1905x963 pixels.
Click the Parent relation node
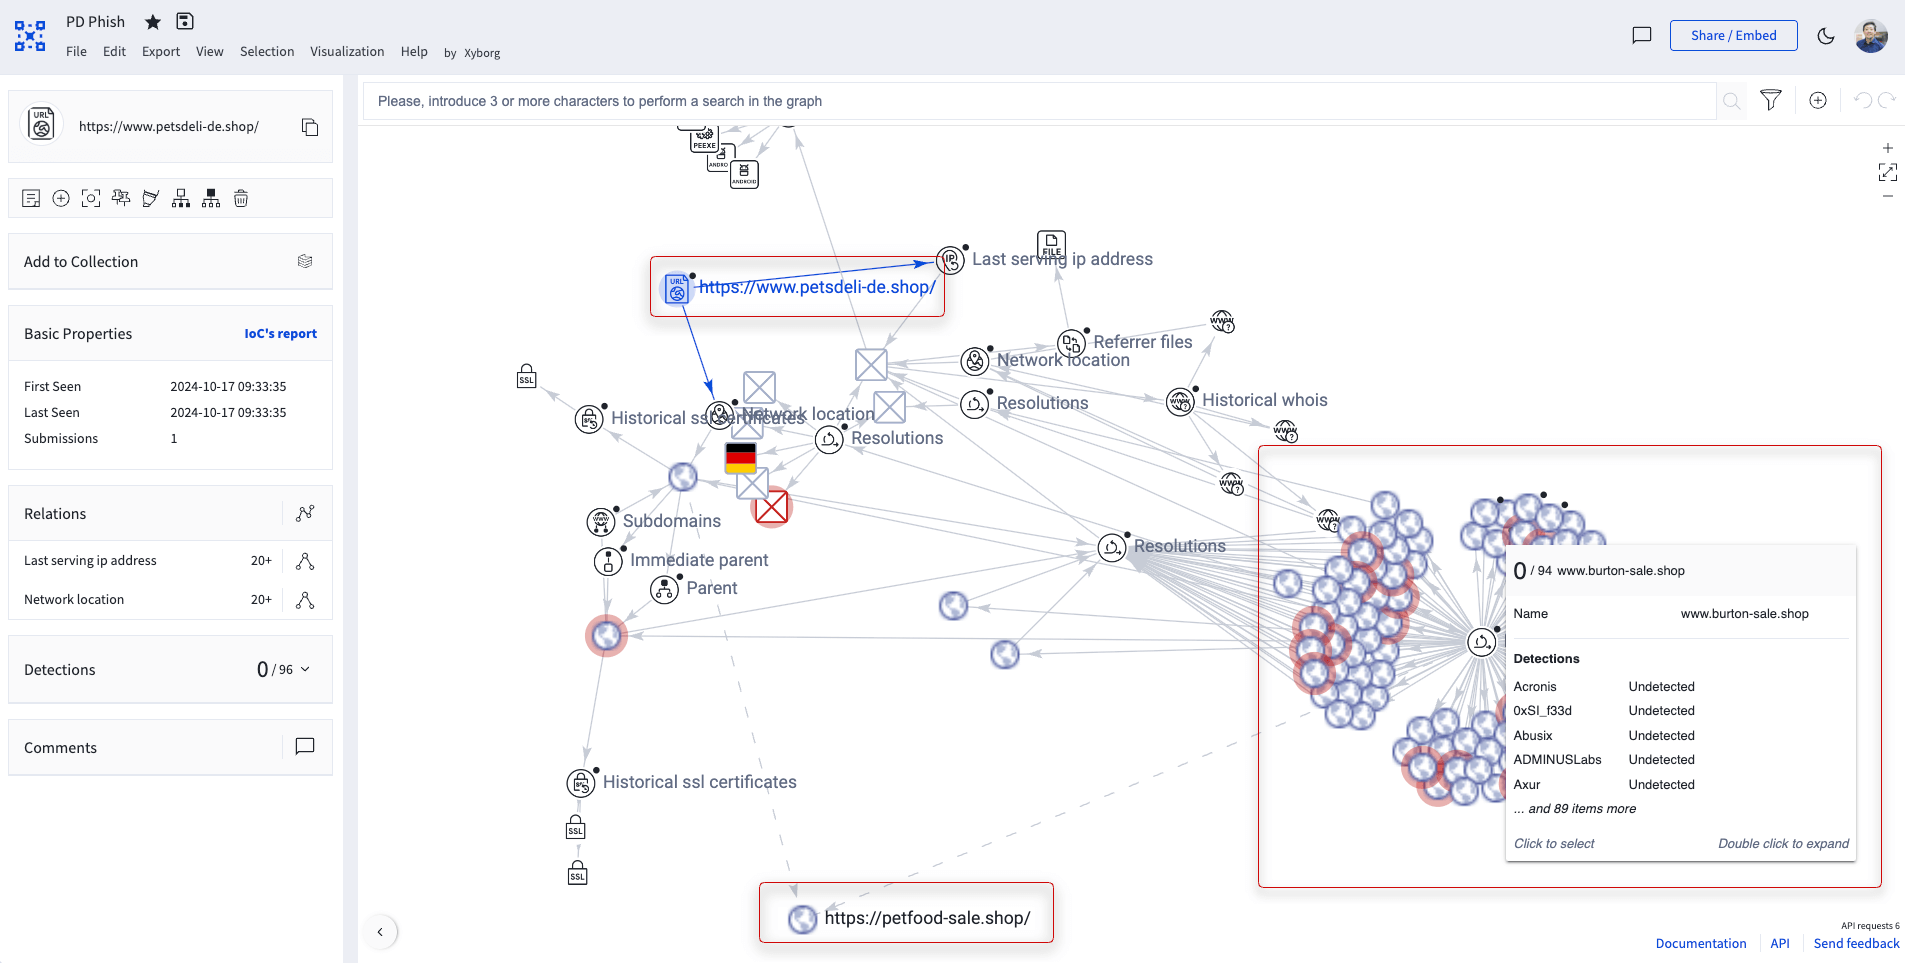click(665, 589)
